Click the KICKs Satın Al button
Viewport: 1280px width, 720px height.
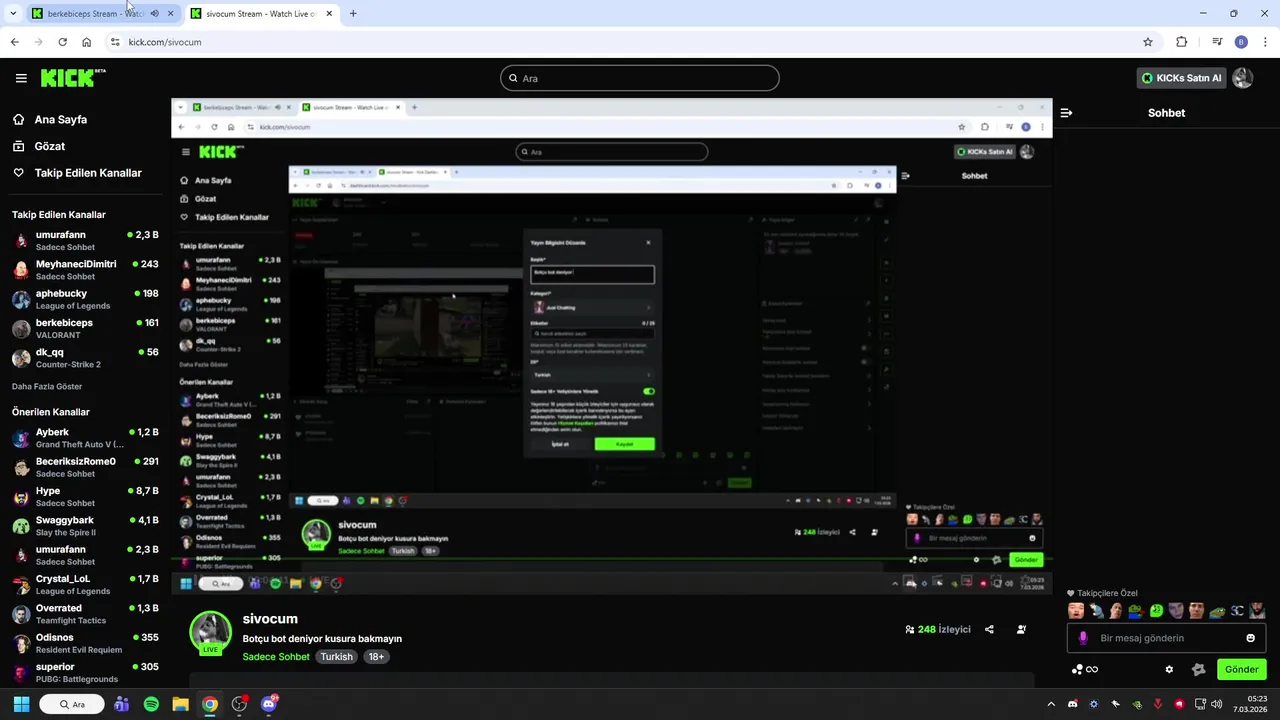pos(1181,78)
